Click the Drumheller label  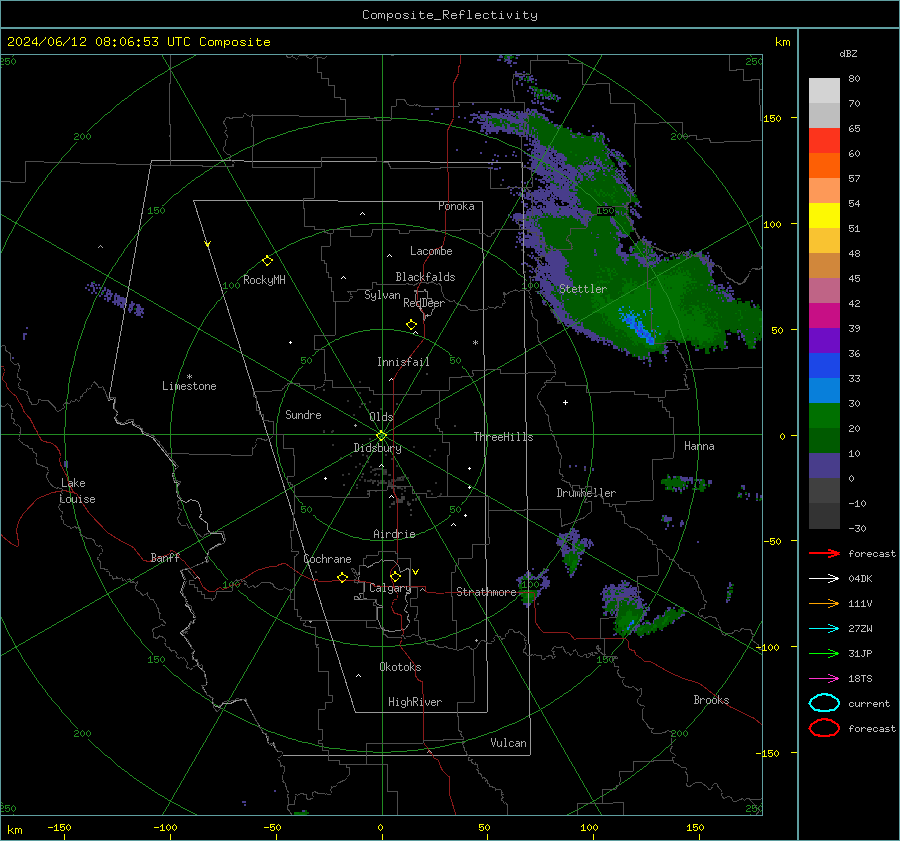tap(586, 493)
